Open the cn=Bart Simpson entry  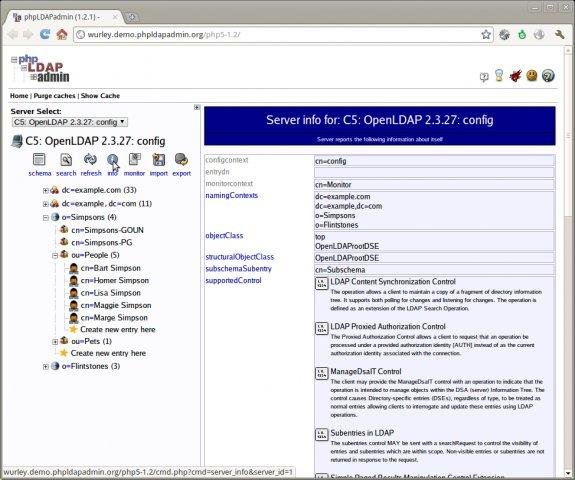110,268
